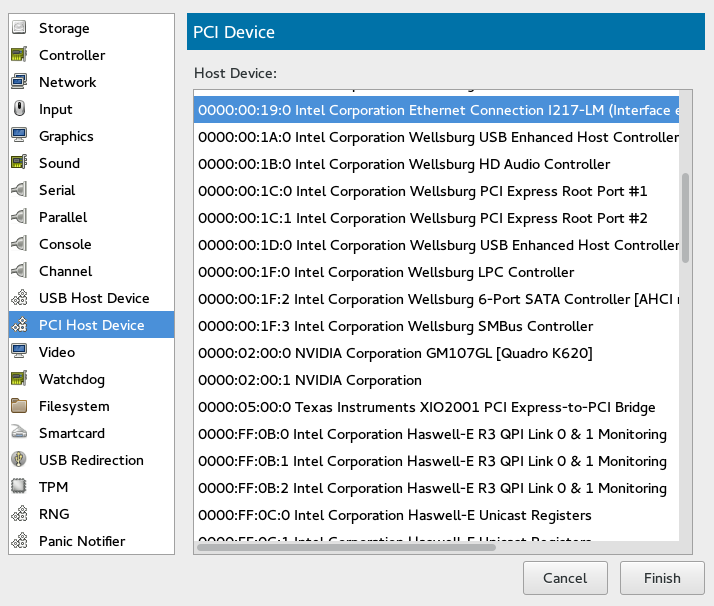
Task: Click the Network adapter icon
Action: 19,82
